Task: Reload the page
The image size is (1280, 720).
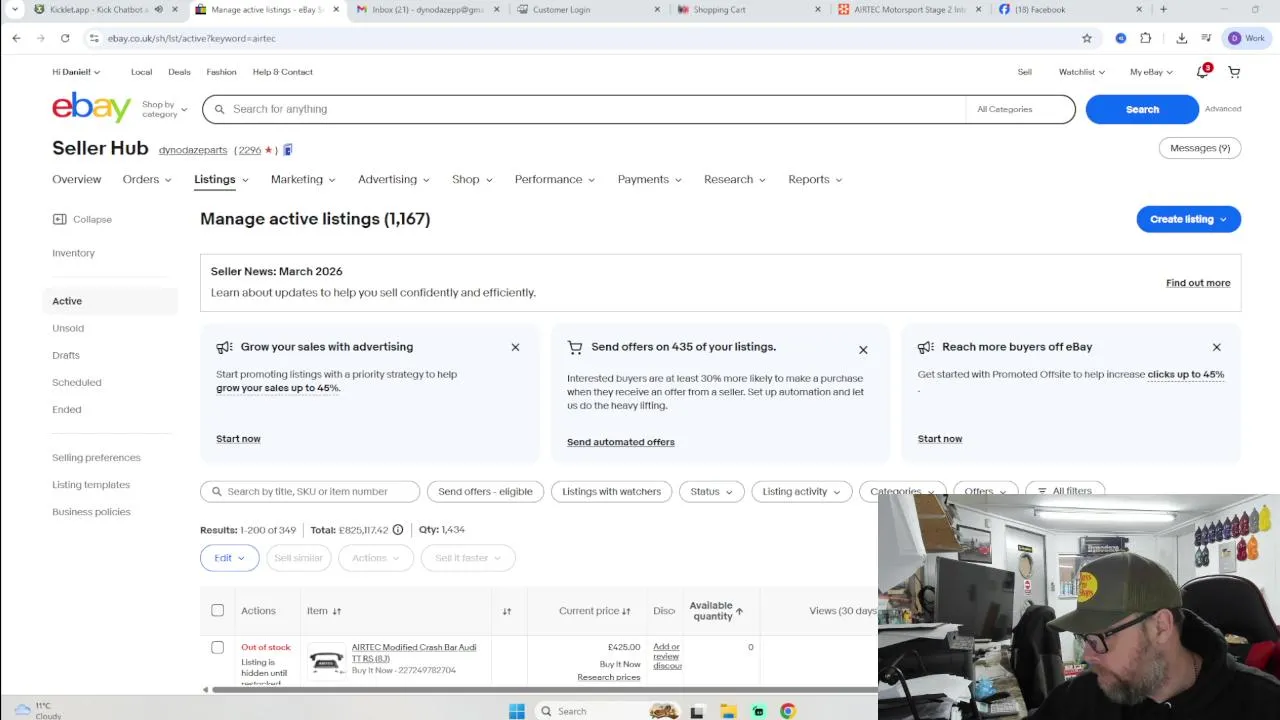Action: 65,38
